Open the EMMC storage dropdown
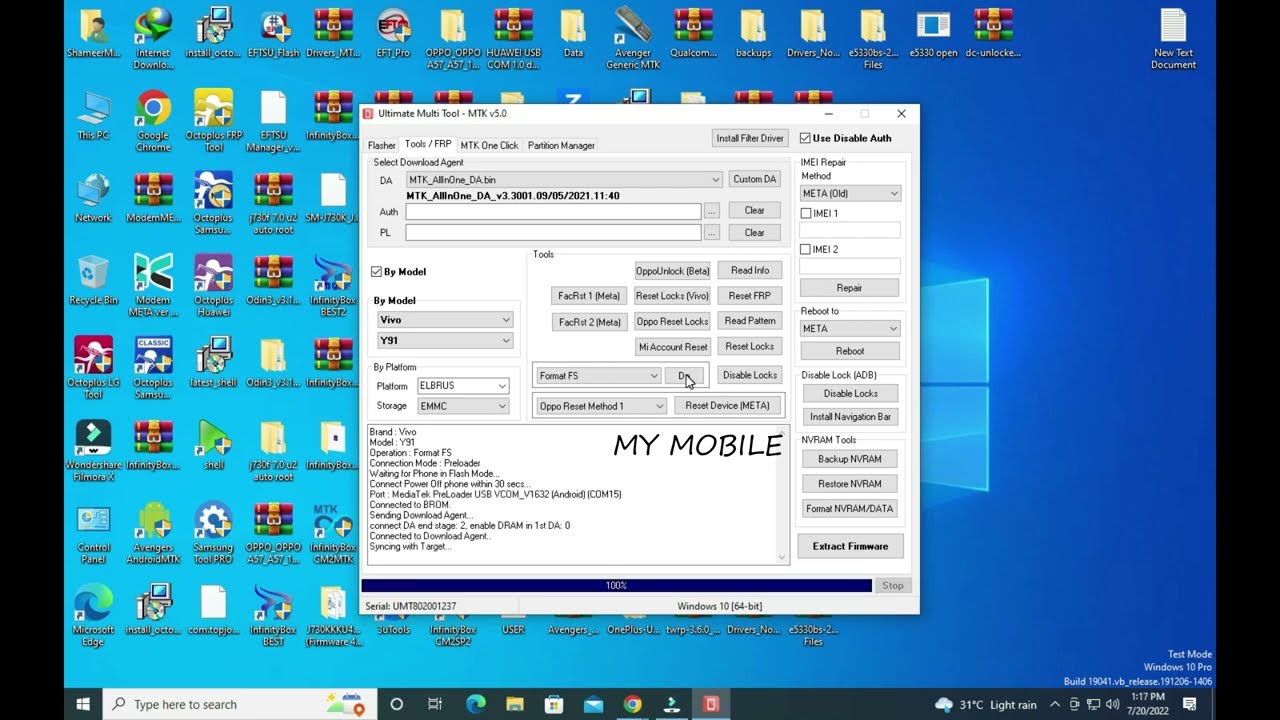The image size is (1280, 720). (x=462, y=406)
